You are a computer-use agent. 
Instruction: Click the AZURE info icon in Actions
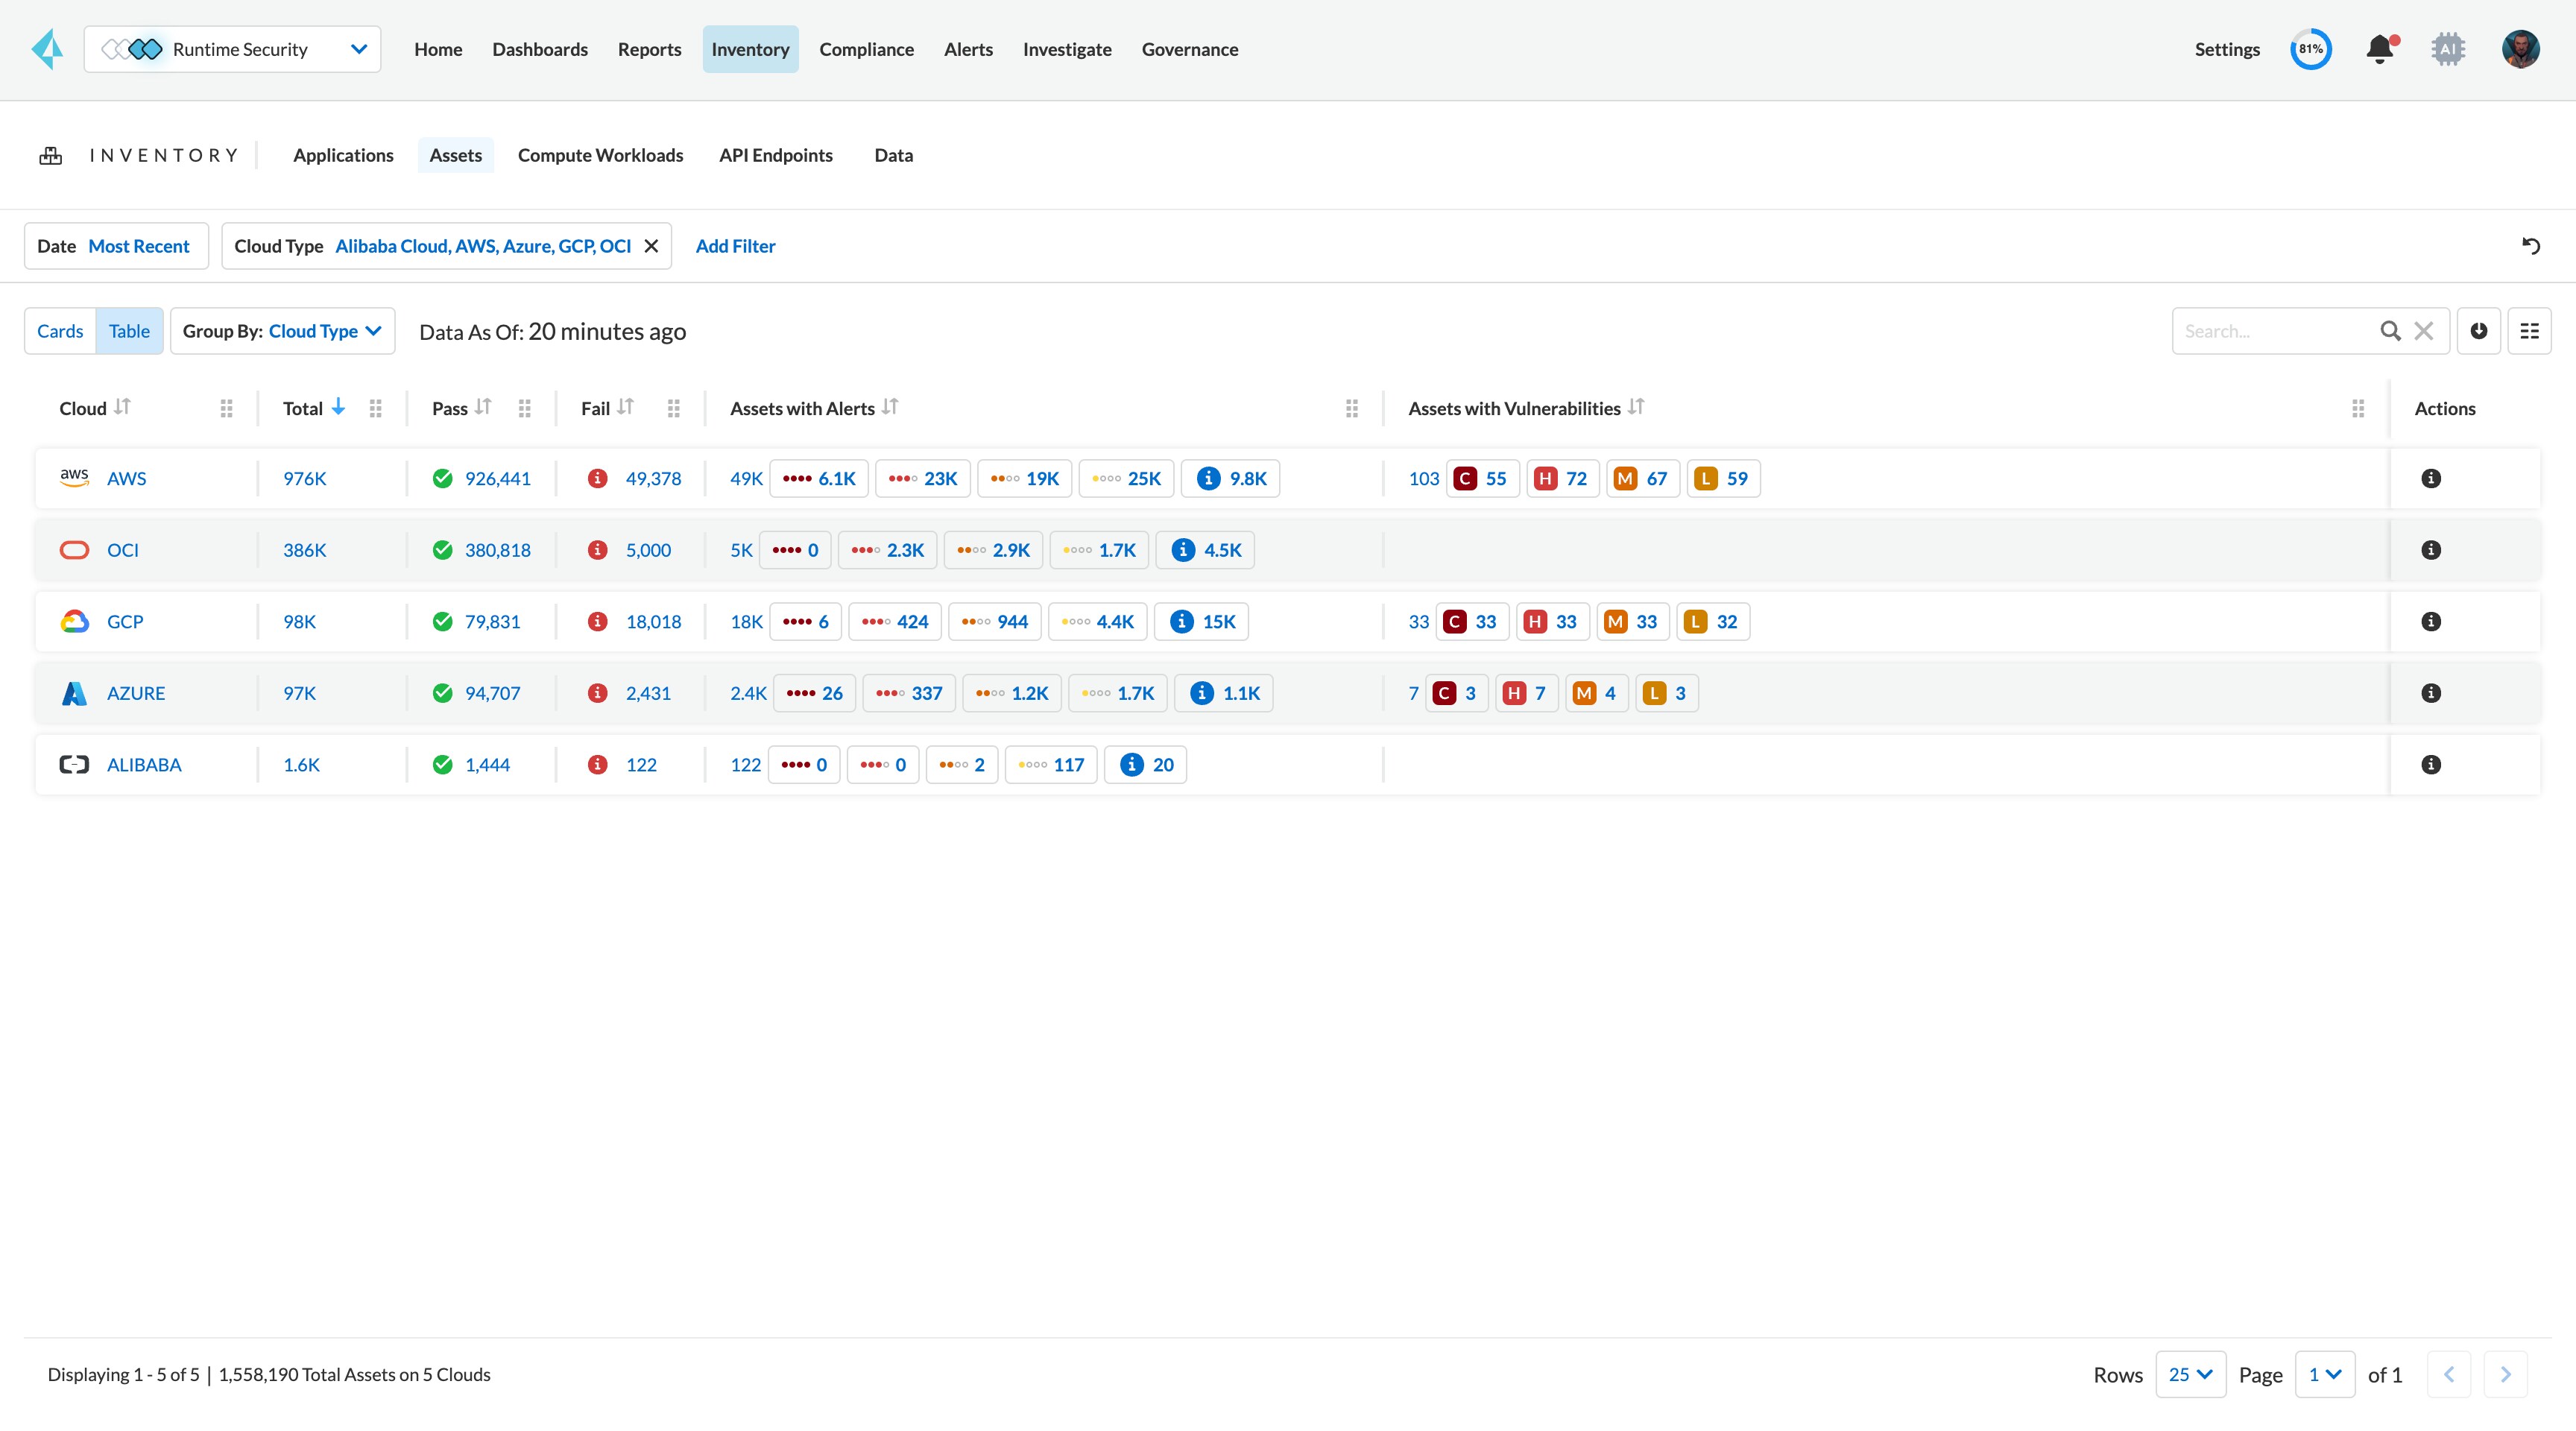(x=2431, y=692)
